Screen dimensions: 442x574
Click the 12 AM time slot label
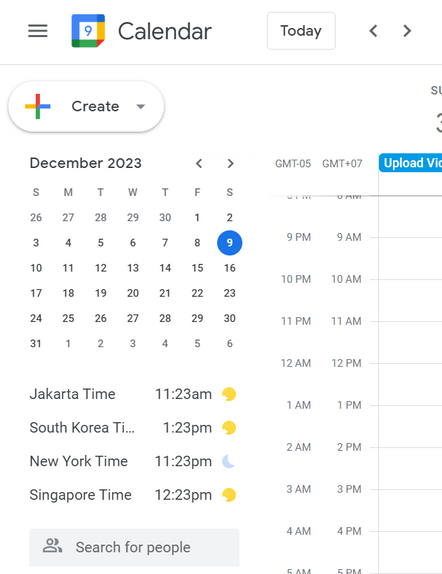pyautogui.click(x=296, y=363)
